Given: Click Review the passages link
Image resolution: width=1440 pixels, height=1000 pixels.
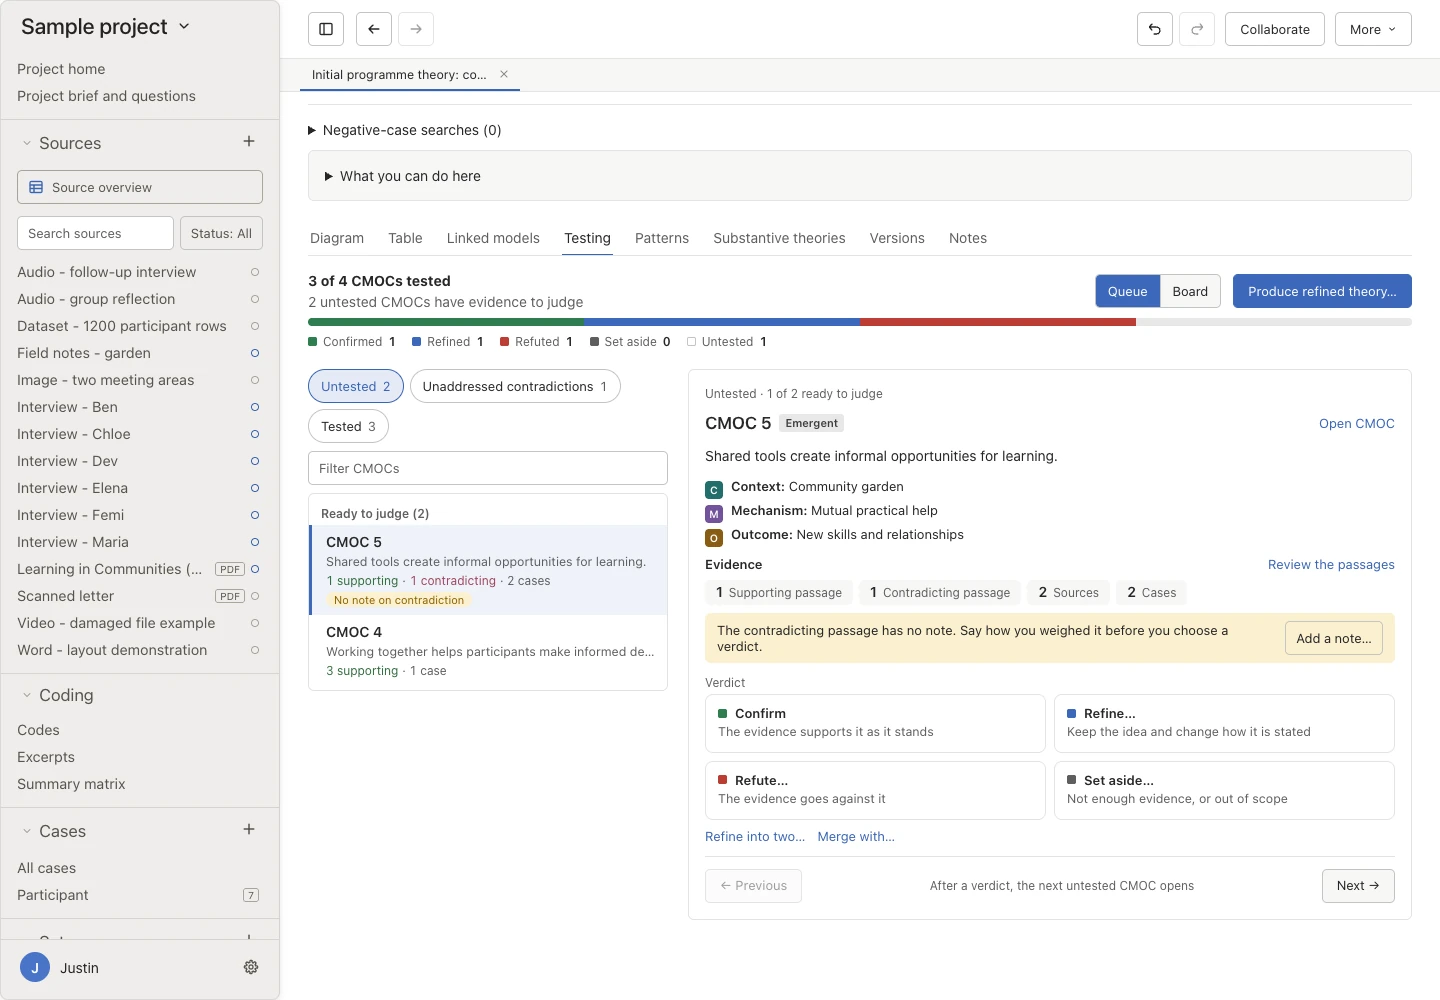Looking at the screenshot, I should [x=1331, y=565].
